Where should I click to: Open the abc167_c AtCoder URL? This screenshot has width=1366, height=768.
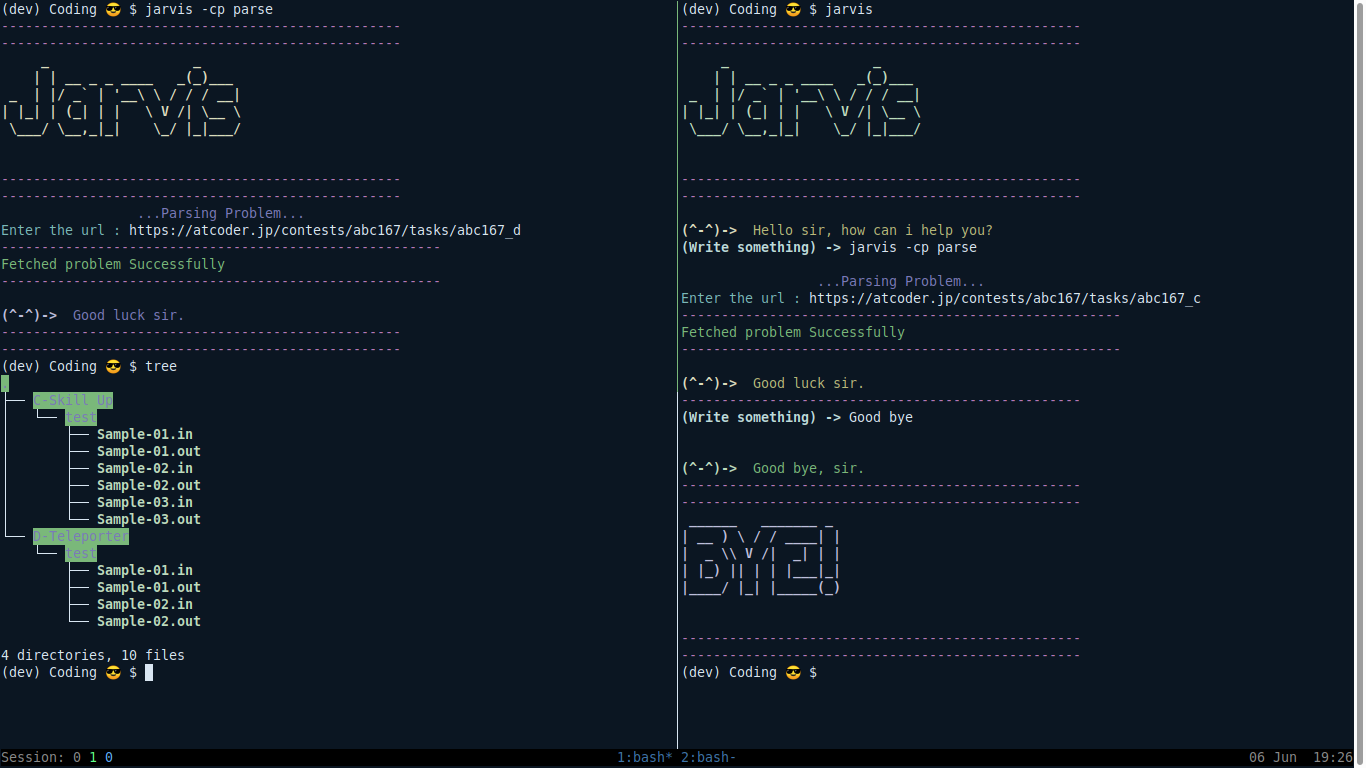click(1005, 298)
